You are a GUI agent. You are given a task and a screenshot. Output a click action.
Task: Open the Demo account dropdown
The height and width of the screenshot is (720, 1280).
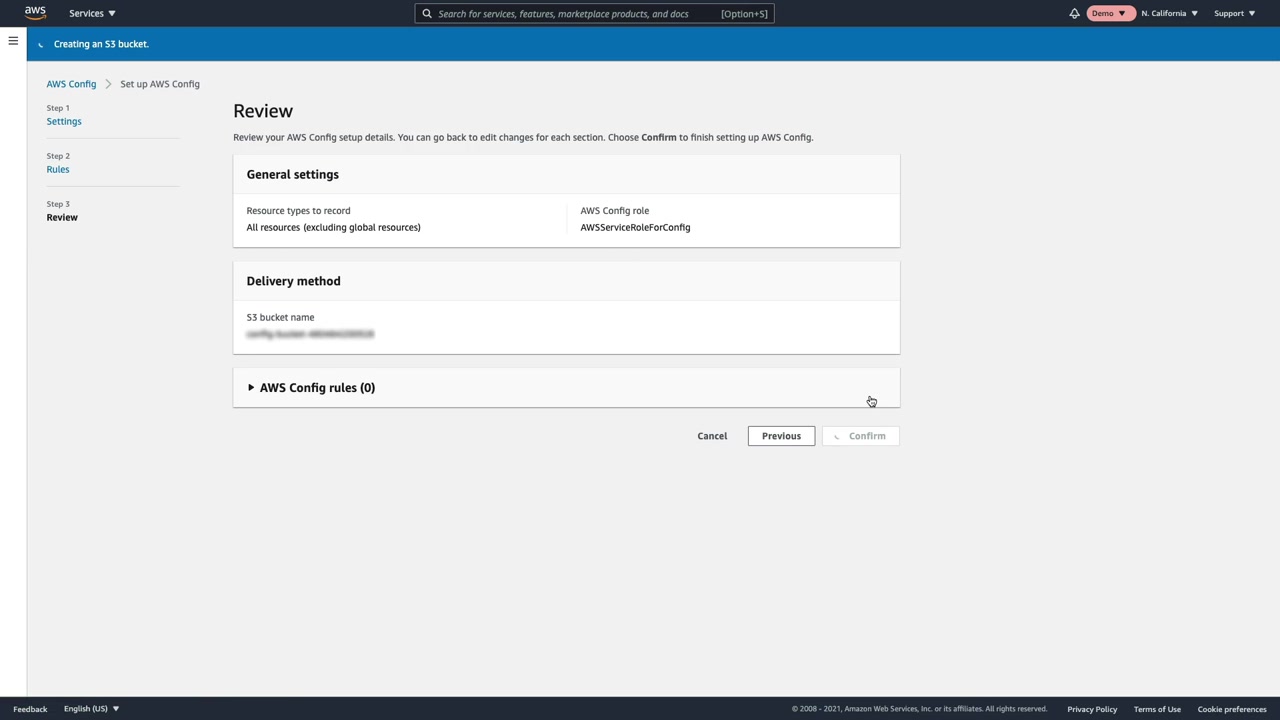(1108, 13)
